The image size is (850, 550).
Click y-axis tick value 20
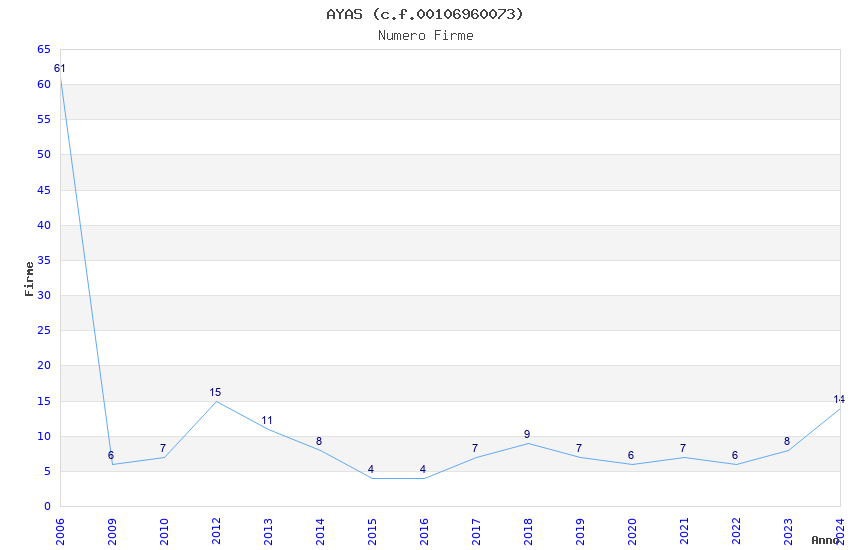(x=44, y=366)
